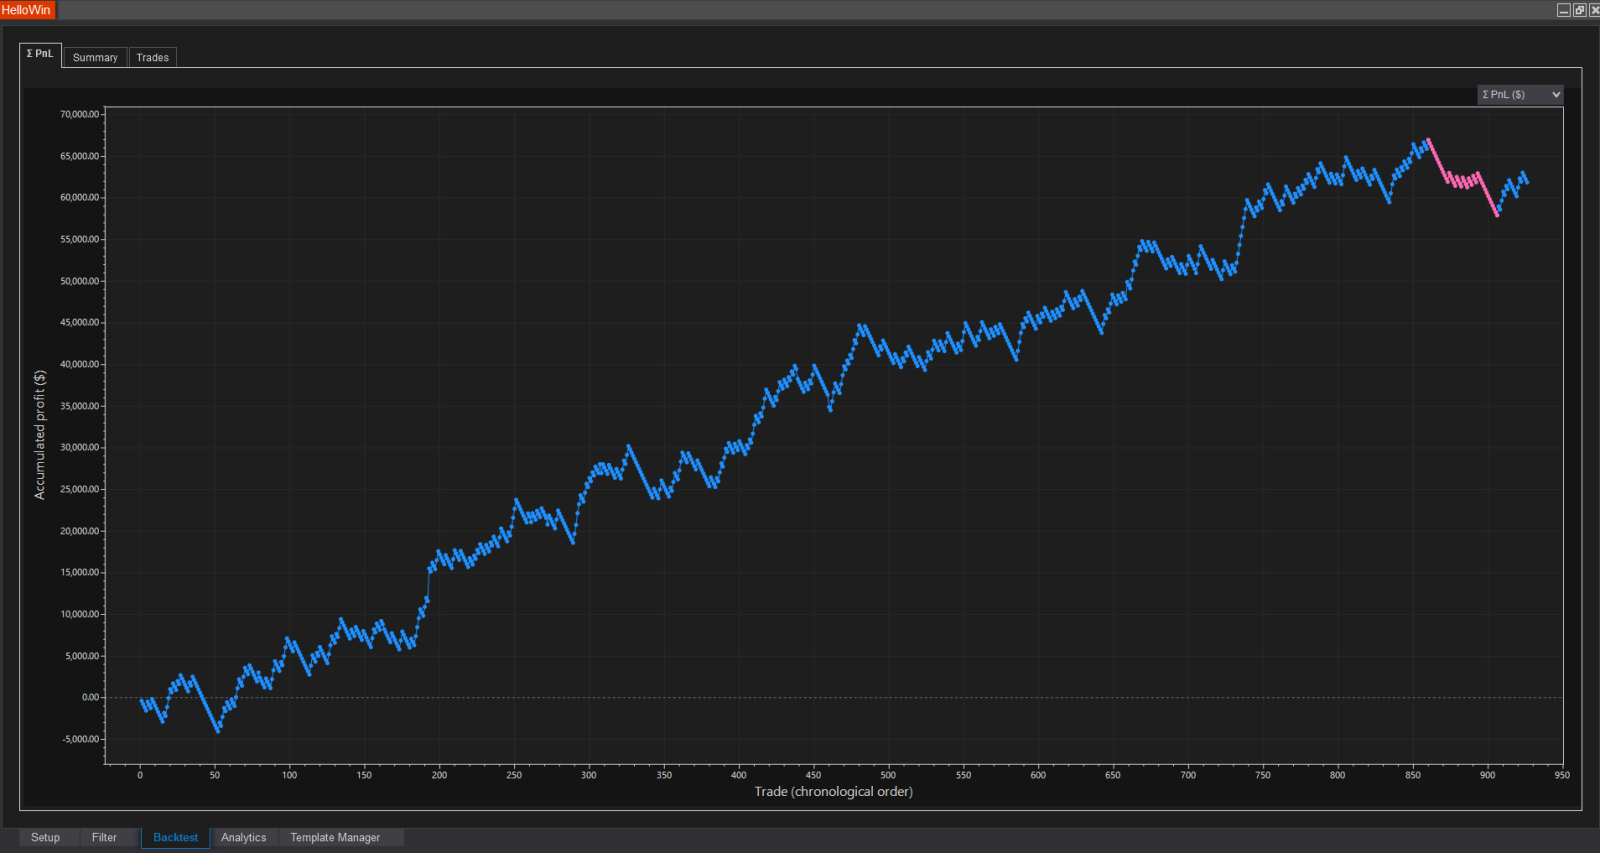Click the Trade (chronological order) axis title
The height and width of the screenshot is (853, 1600).
(x=833, y=792)
